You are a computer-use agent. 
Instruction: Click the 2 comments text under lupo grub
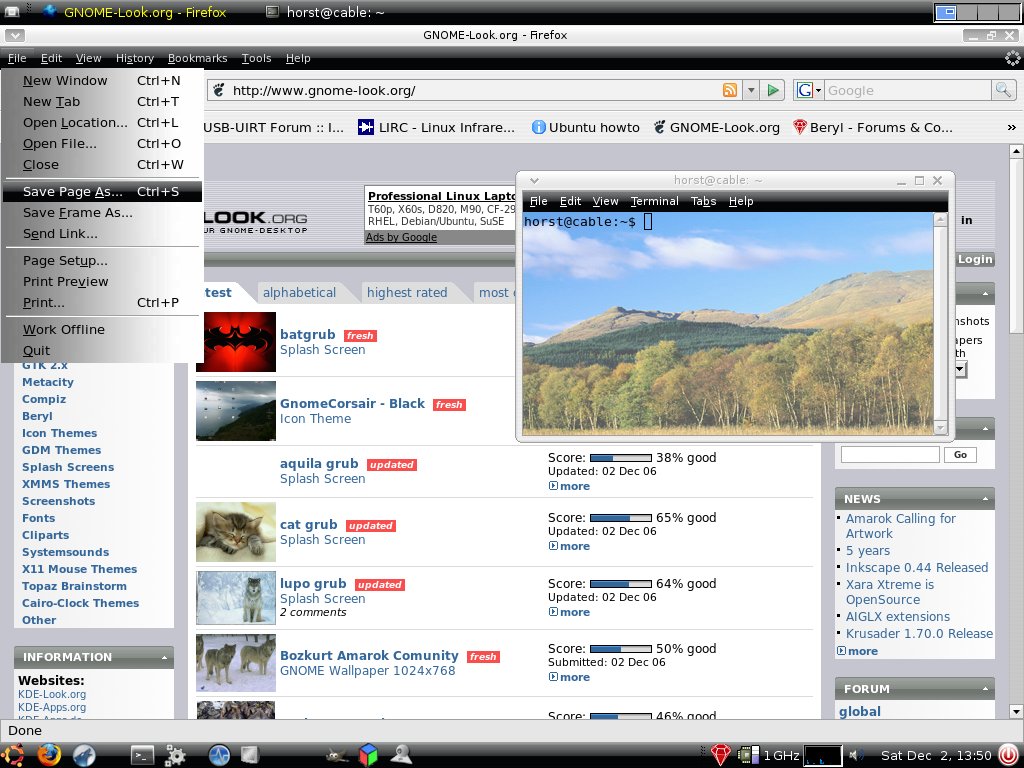[x=313, y=612]
